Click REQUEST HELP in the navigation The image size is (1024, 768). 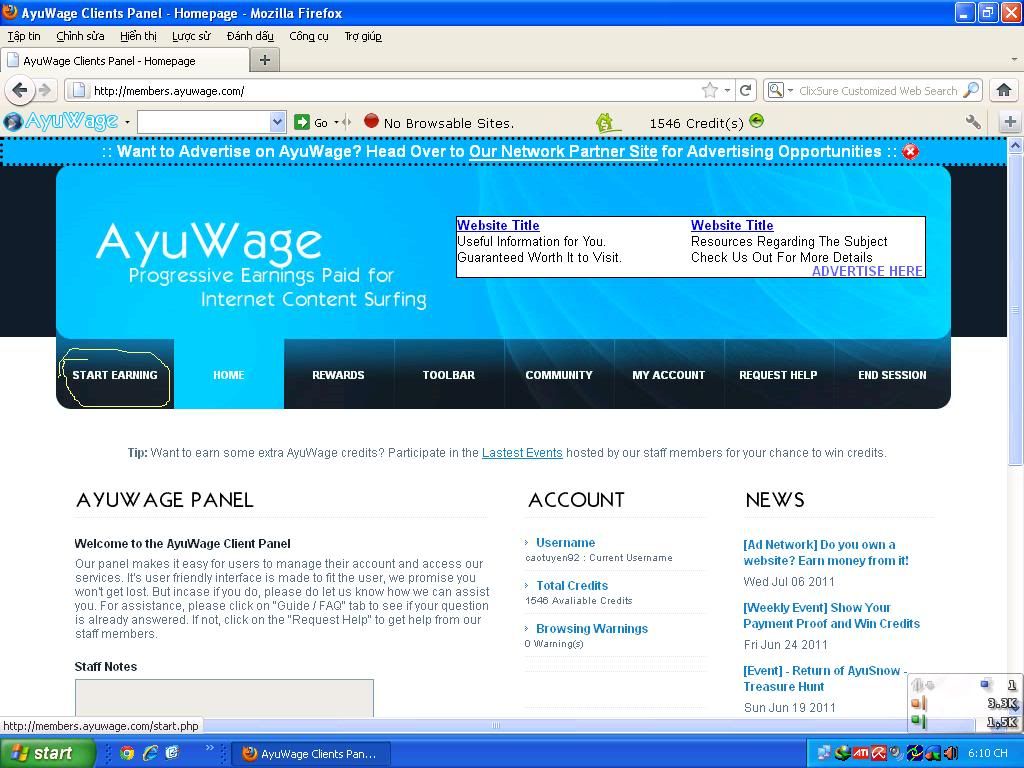778,375
